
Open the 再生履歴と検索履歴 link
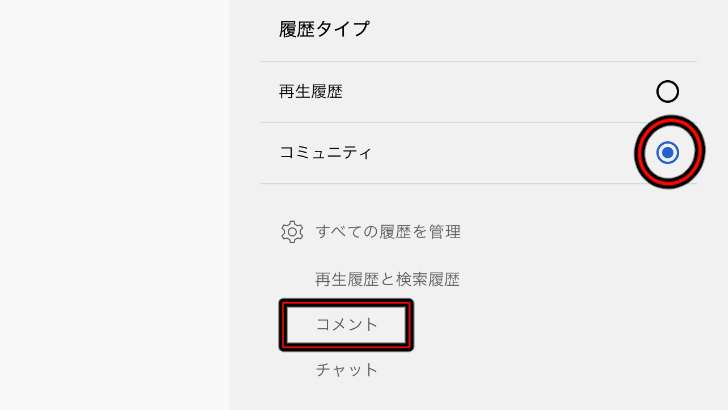(x=387, y=280)
